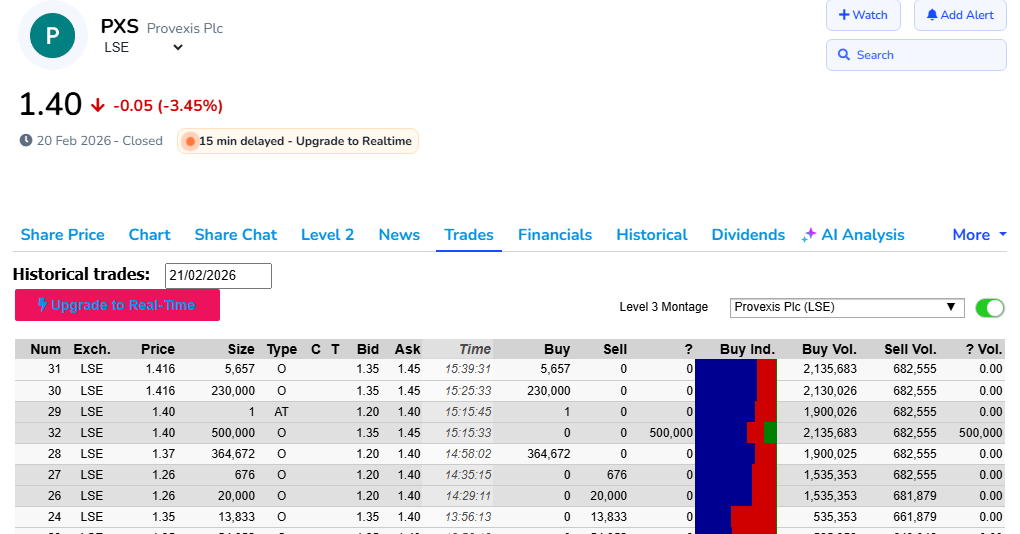Image resolution: width=1020 pixels, height=534 pixels.
Task: Switch to the Historical tab
Action: (x=652, y=235)
